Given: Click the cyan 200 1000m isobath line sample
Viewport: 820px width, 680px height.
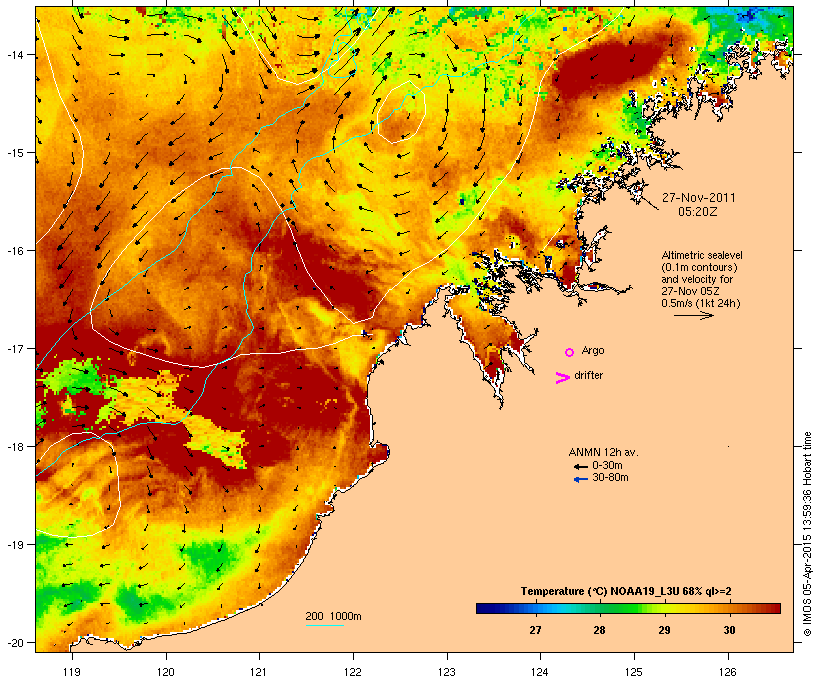Looking at the screenshot, I should coord(324,626).
